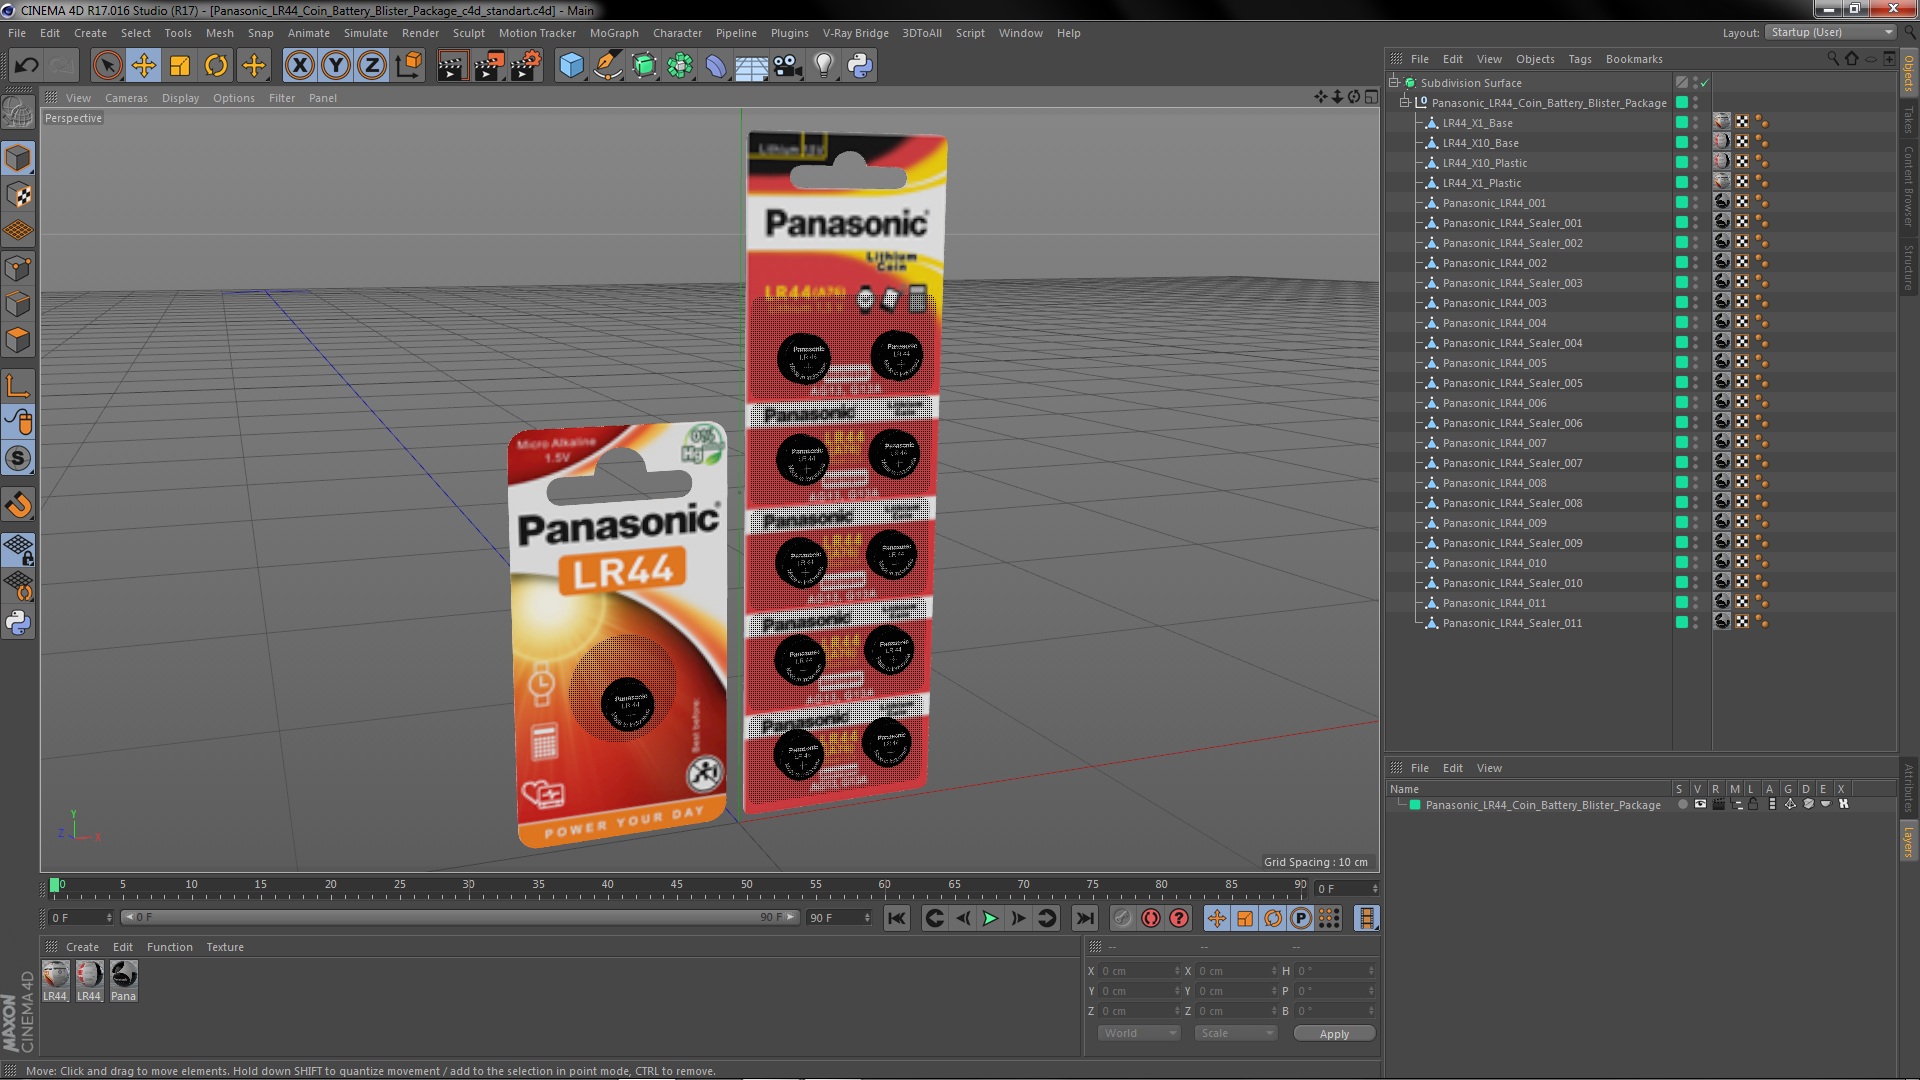1920x1080 pixels.
Task: Open Edit Render Settings icon
Action: click(526, 66)
